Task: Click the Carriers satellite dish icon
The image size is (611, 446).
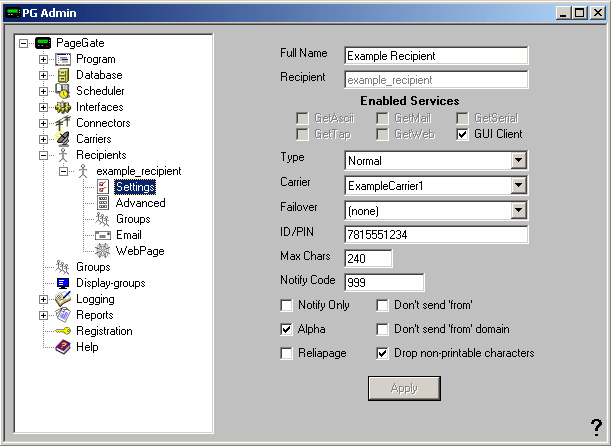Action: click(x=63, y=139)
